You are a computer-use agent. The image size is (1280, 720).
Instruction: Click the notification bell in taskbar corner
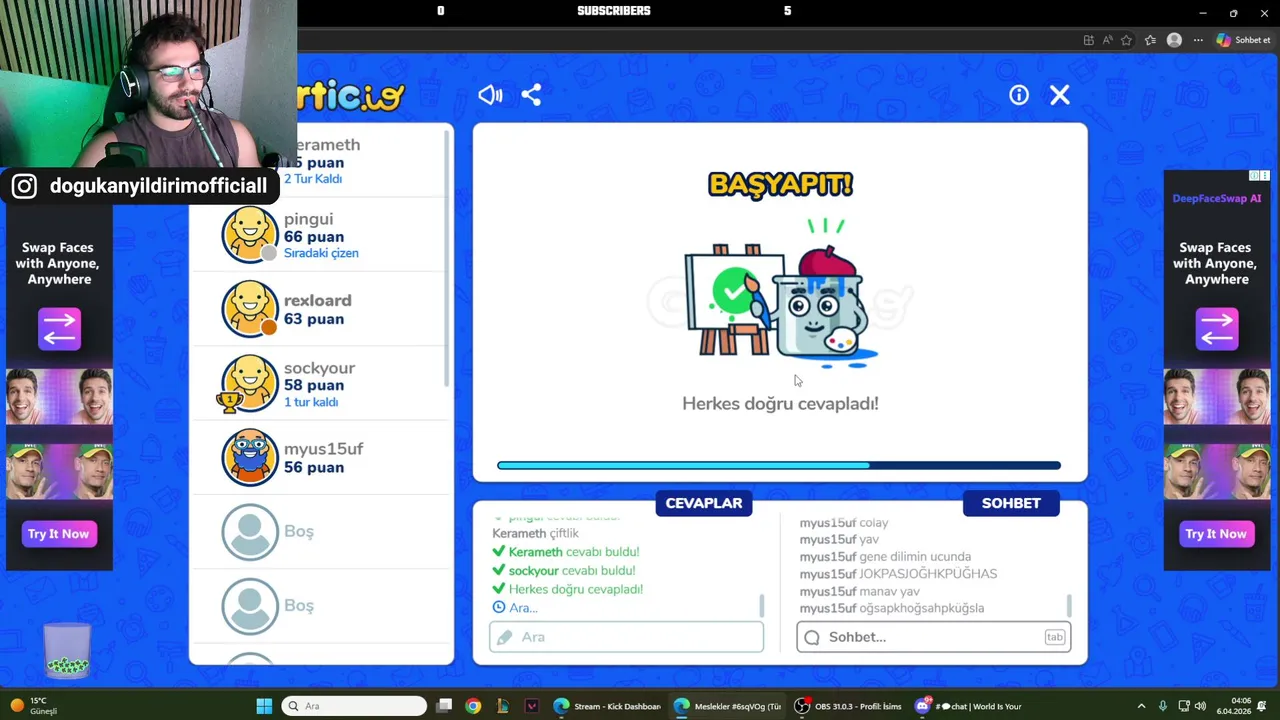tap(1263, 706)
